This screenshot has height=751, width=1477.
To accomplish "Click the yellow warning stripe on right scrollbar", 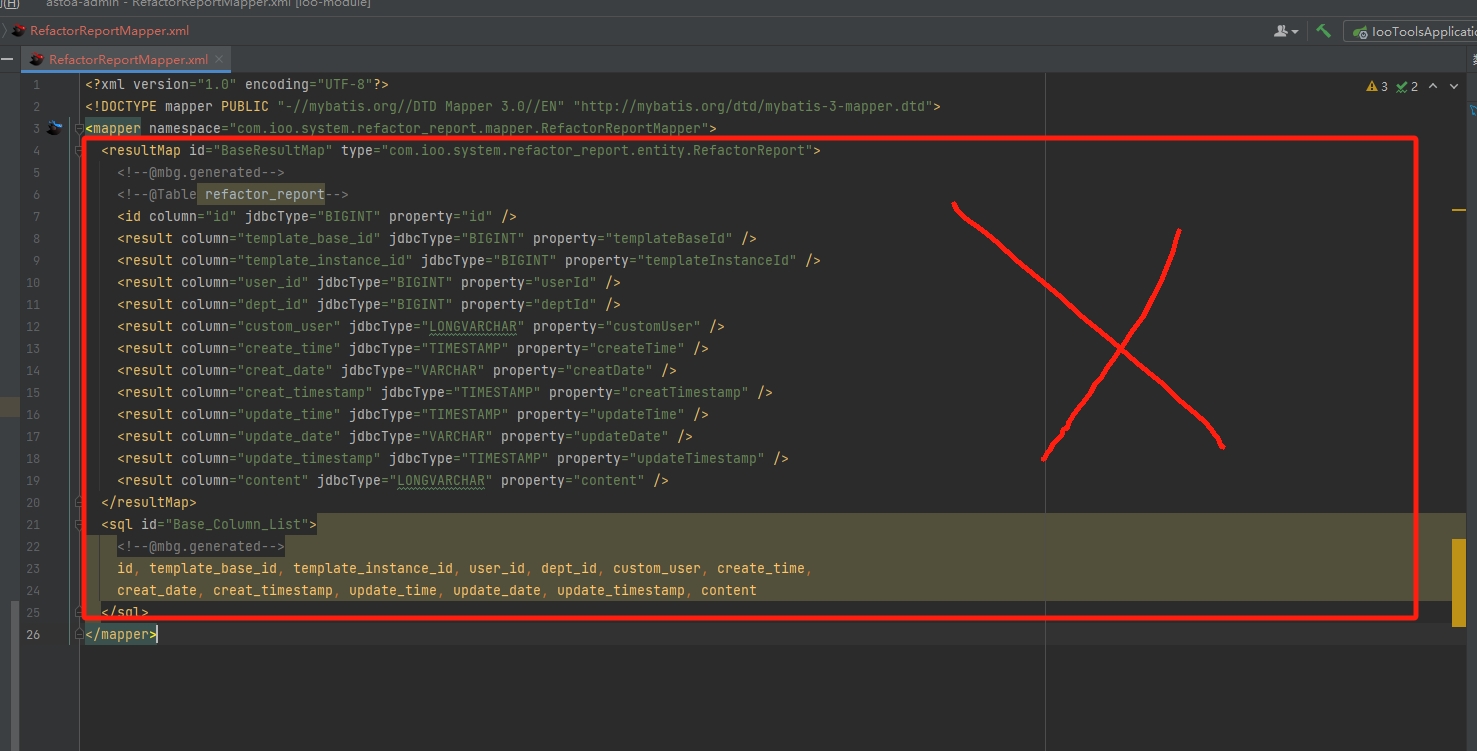I will [x=1458, y=210].
